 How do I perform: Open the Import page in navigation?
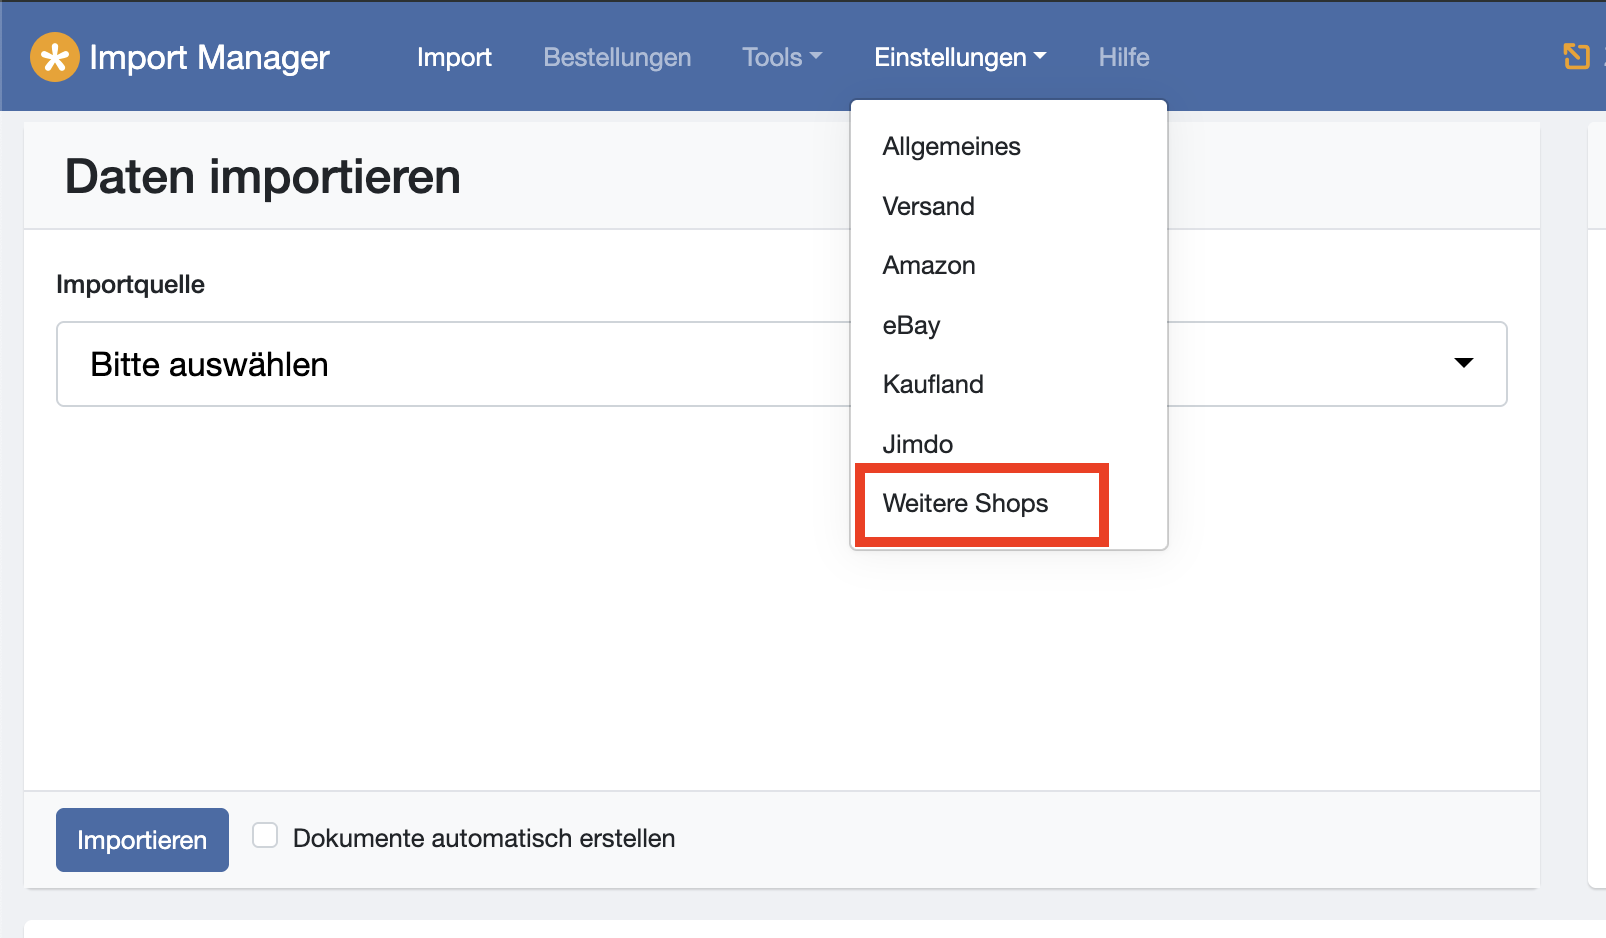click(454, 58)
